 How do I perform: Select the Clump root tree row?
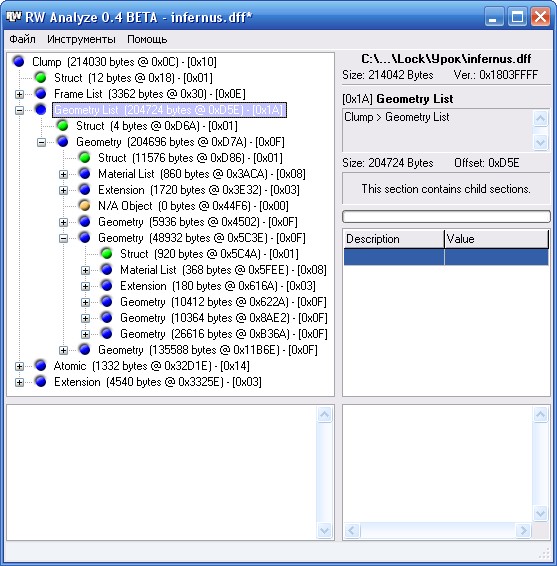(x=124, y=62)
